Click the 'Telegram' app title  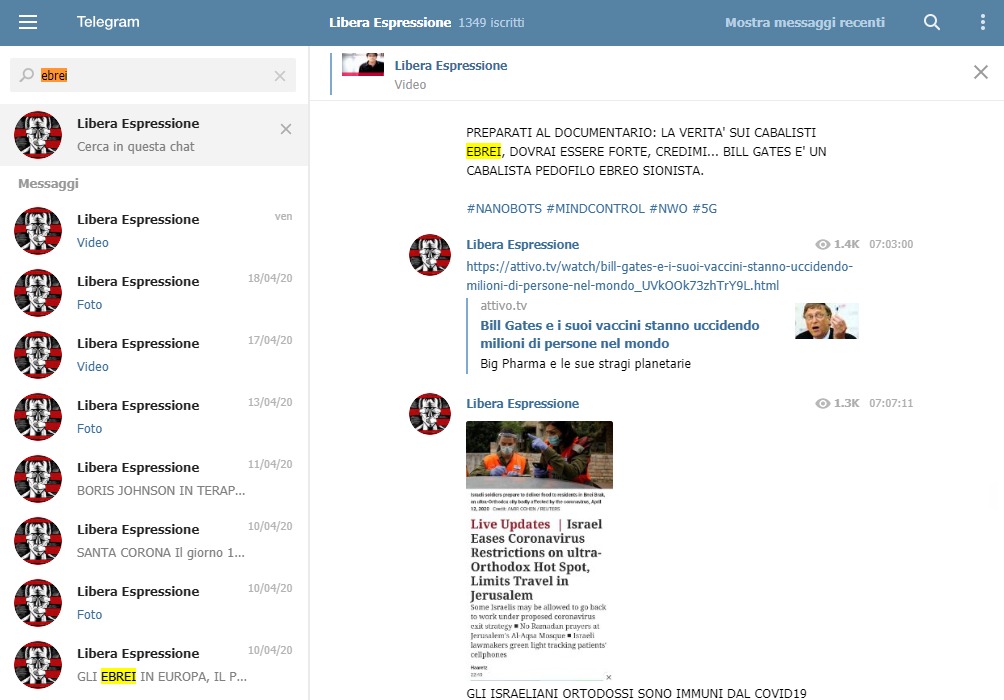[x=108, y=22]
